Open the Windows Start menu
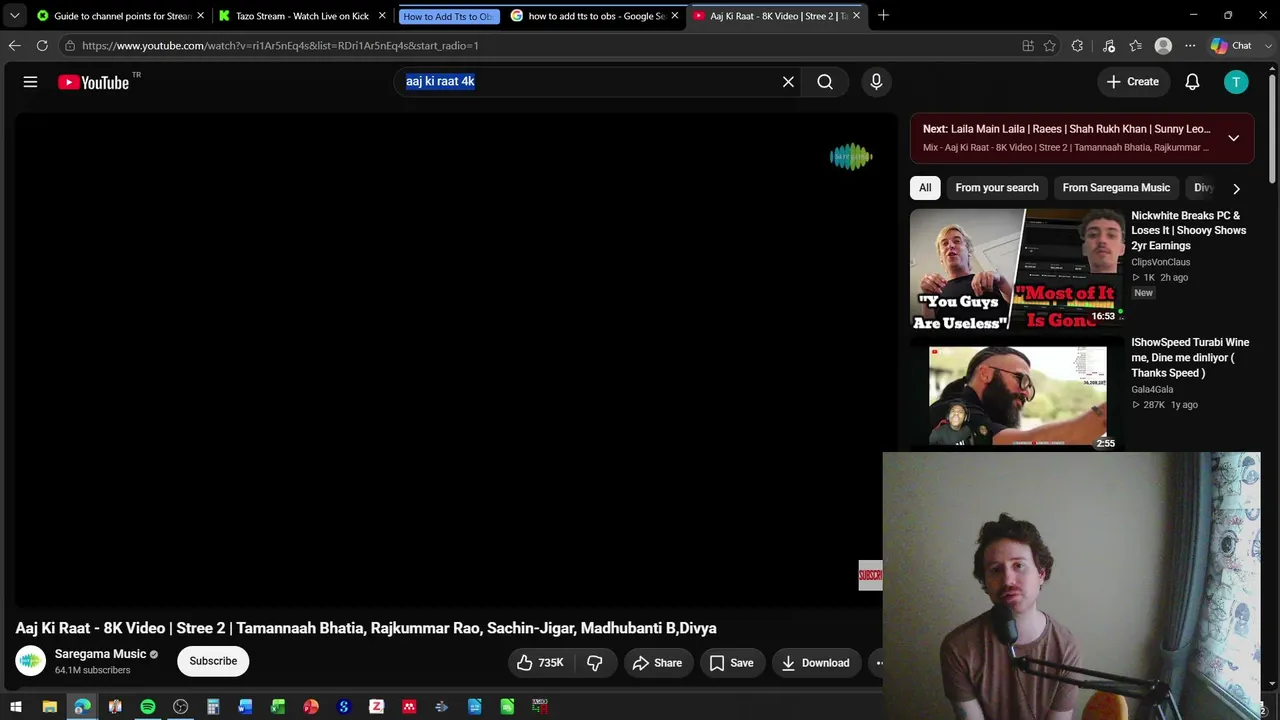 tap(16, 707)
